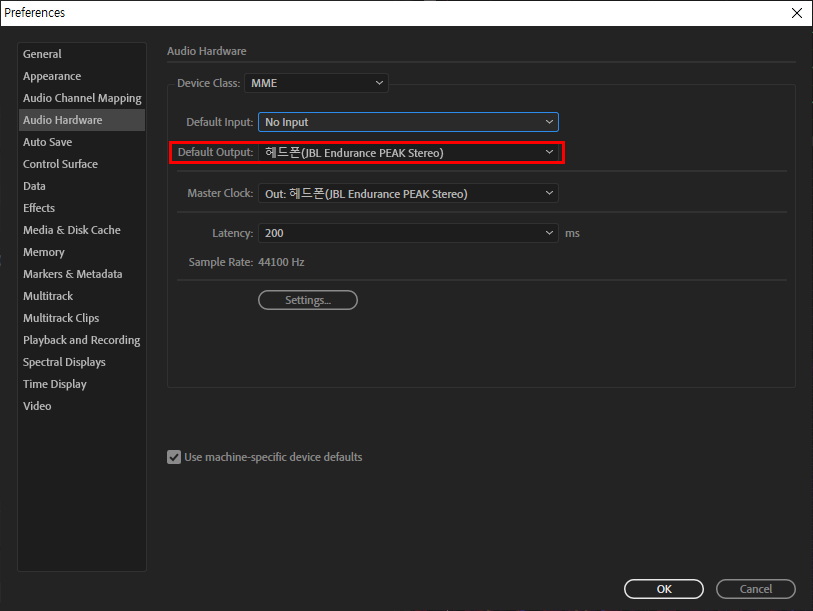The height and width of the screenshot is (611, 813).
Task: Select Appearance in the sidebar
Action: [81, 76]
